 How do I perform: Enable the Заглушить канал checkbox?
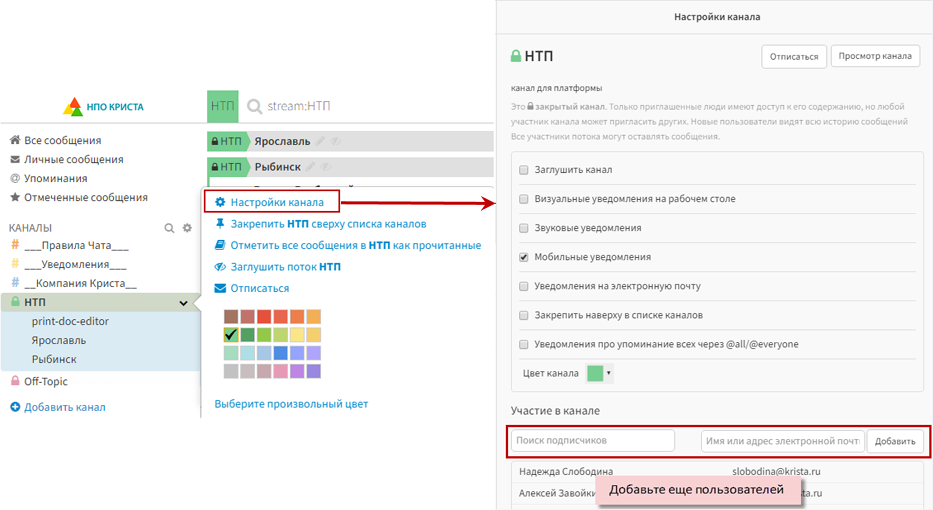click(524, 170)
